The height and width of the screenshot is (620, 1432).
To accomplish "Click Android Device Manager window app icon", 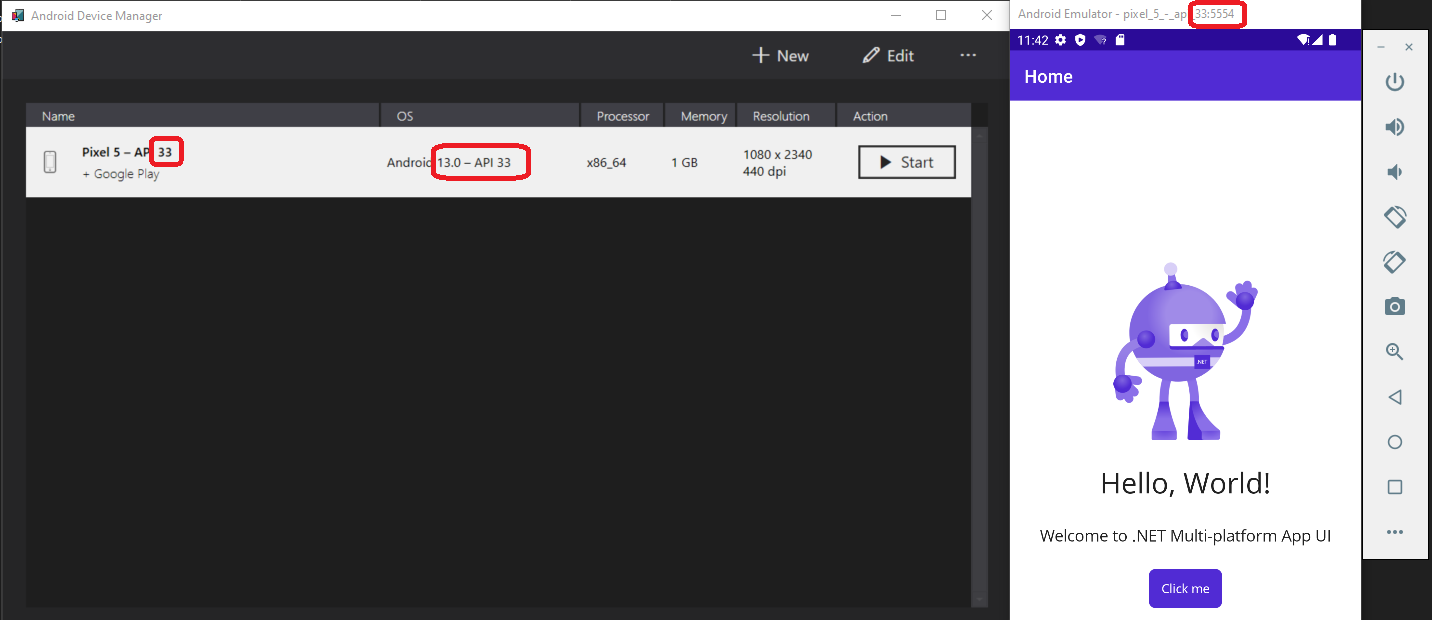I will pyautogui.click(x=18, y=15).
